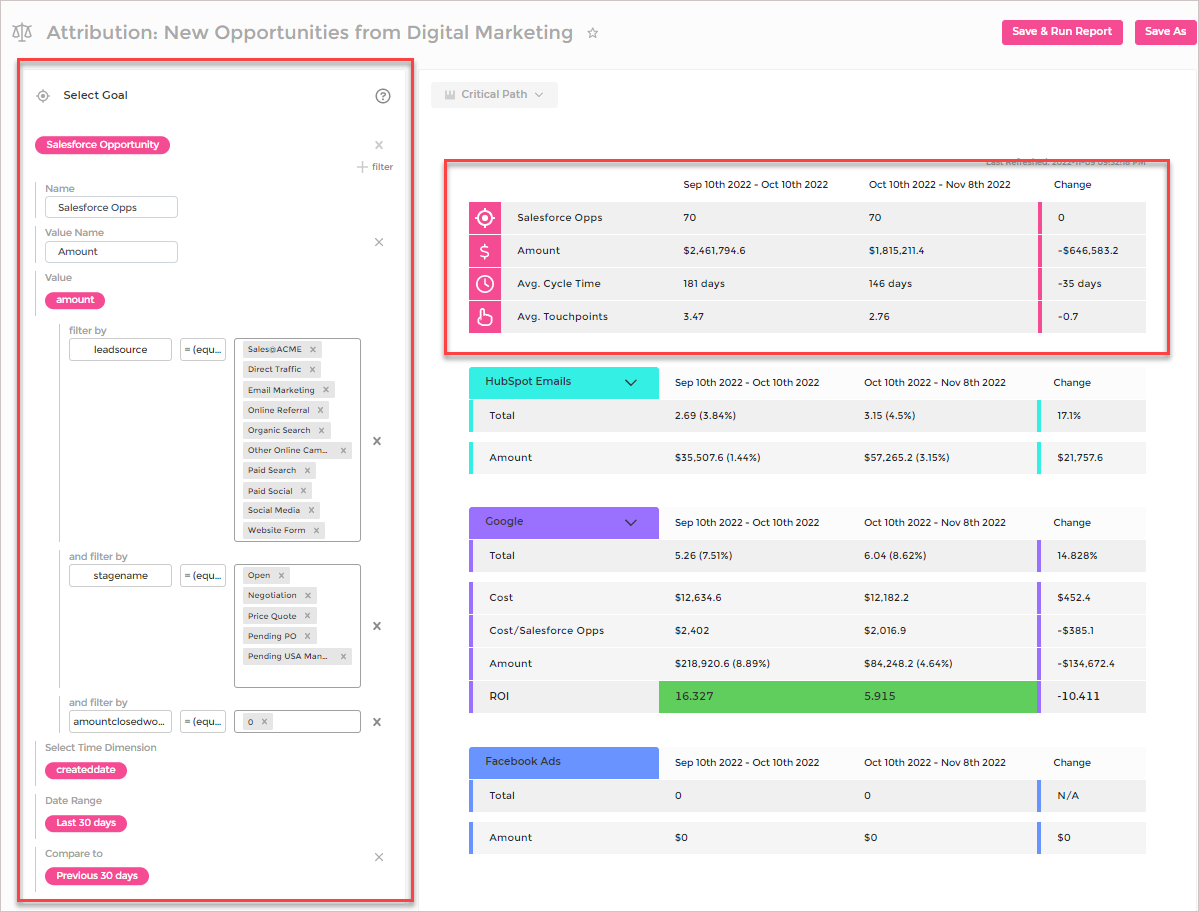Remove Website Form tag
1199x912 pixels.
[316, 530]
